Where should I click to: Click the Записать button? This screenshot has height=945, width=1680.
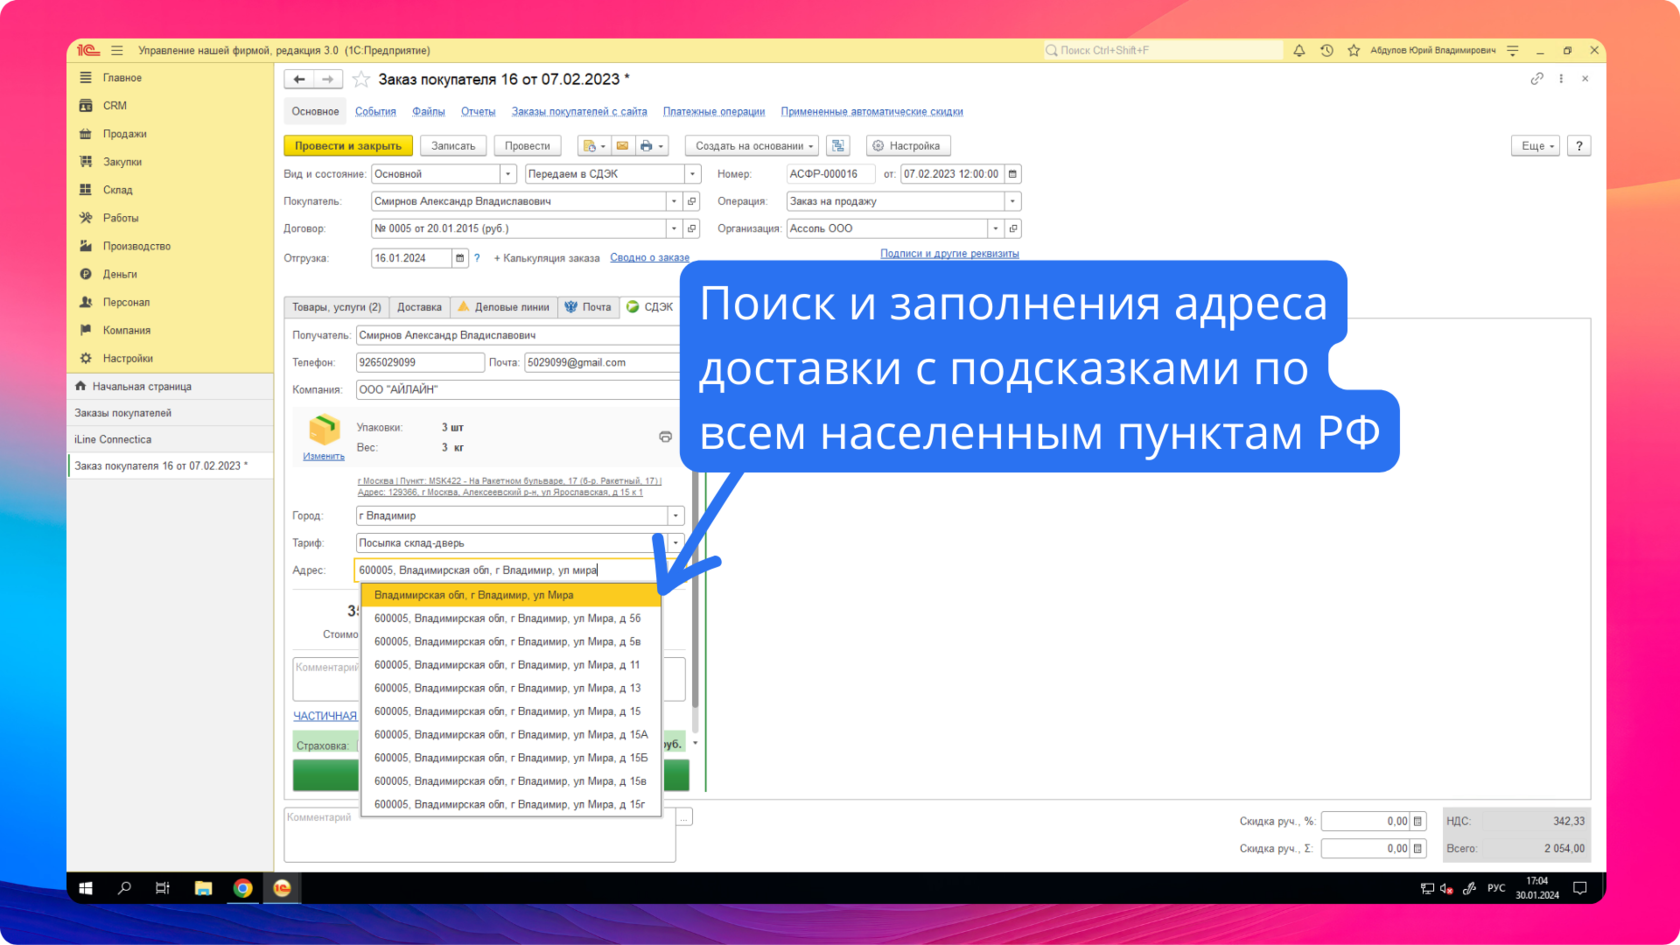pos(453,146)
